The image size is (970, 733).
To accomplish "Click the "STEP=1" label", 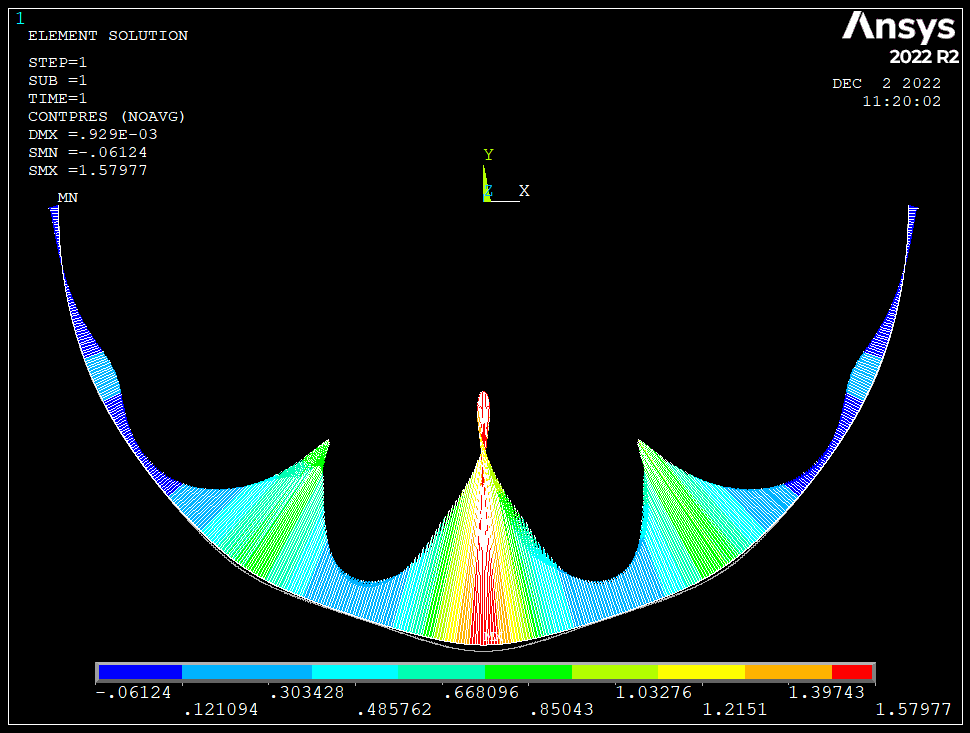I will click(x=58, y=62).
